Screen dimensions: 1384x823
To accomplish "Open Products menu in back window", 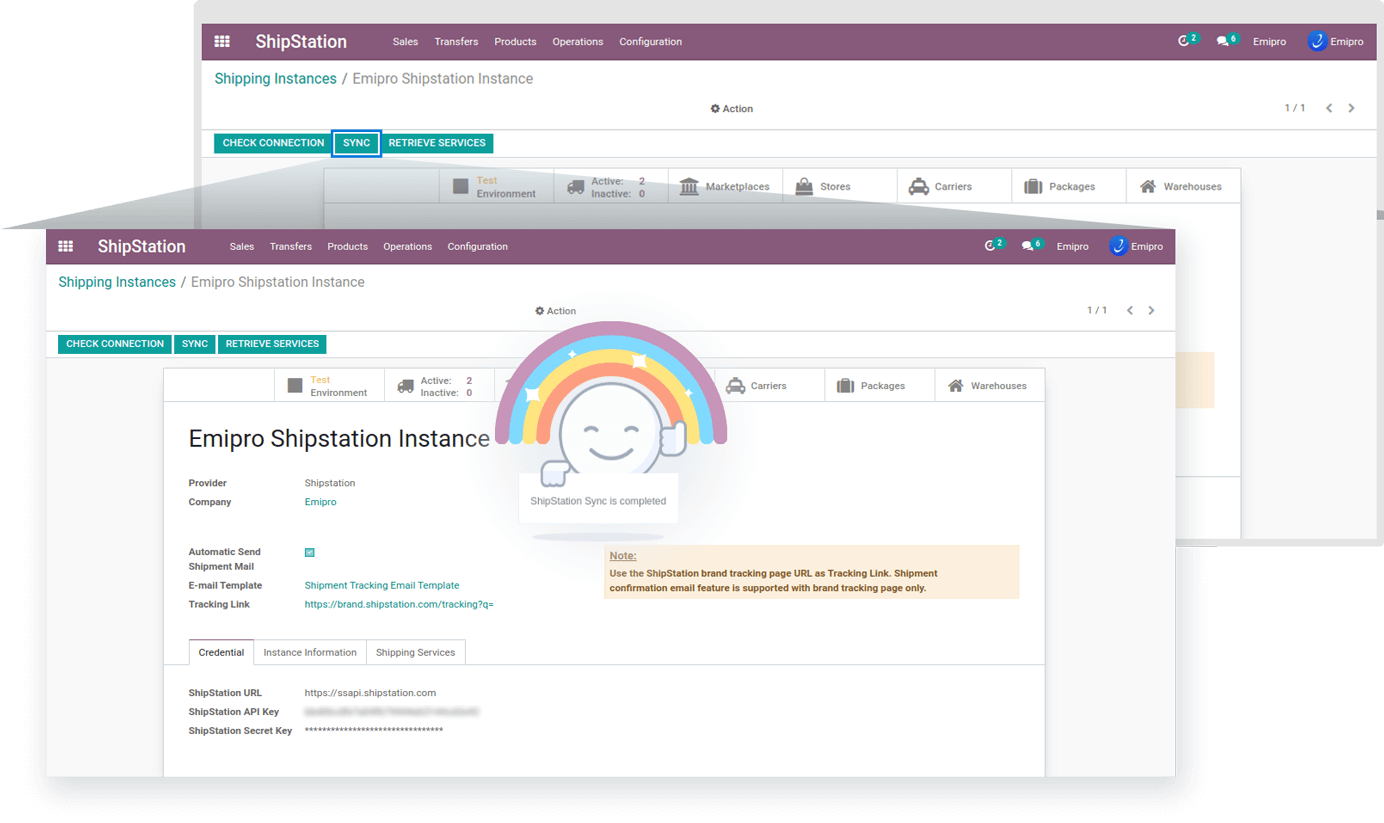I will click(516, 41).
